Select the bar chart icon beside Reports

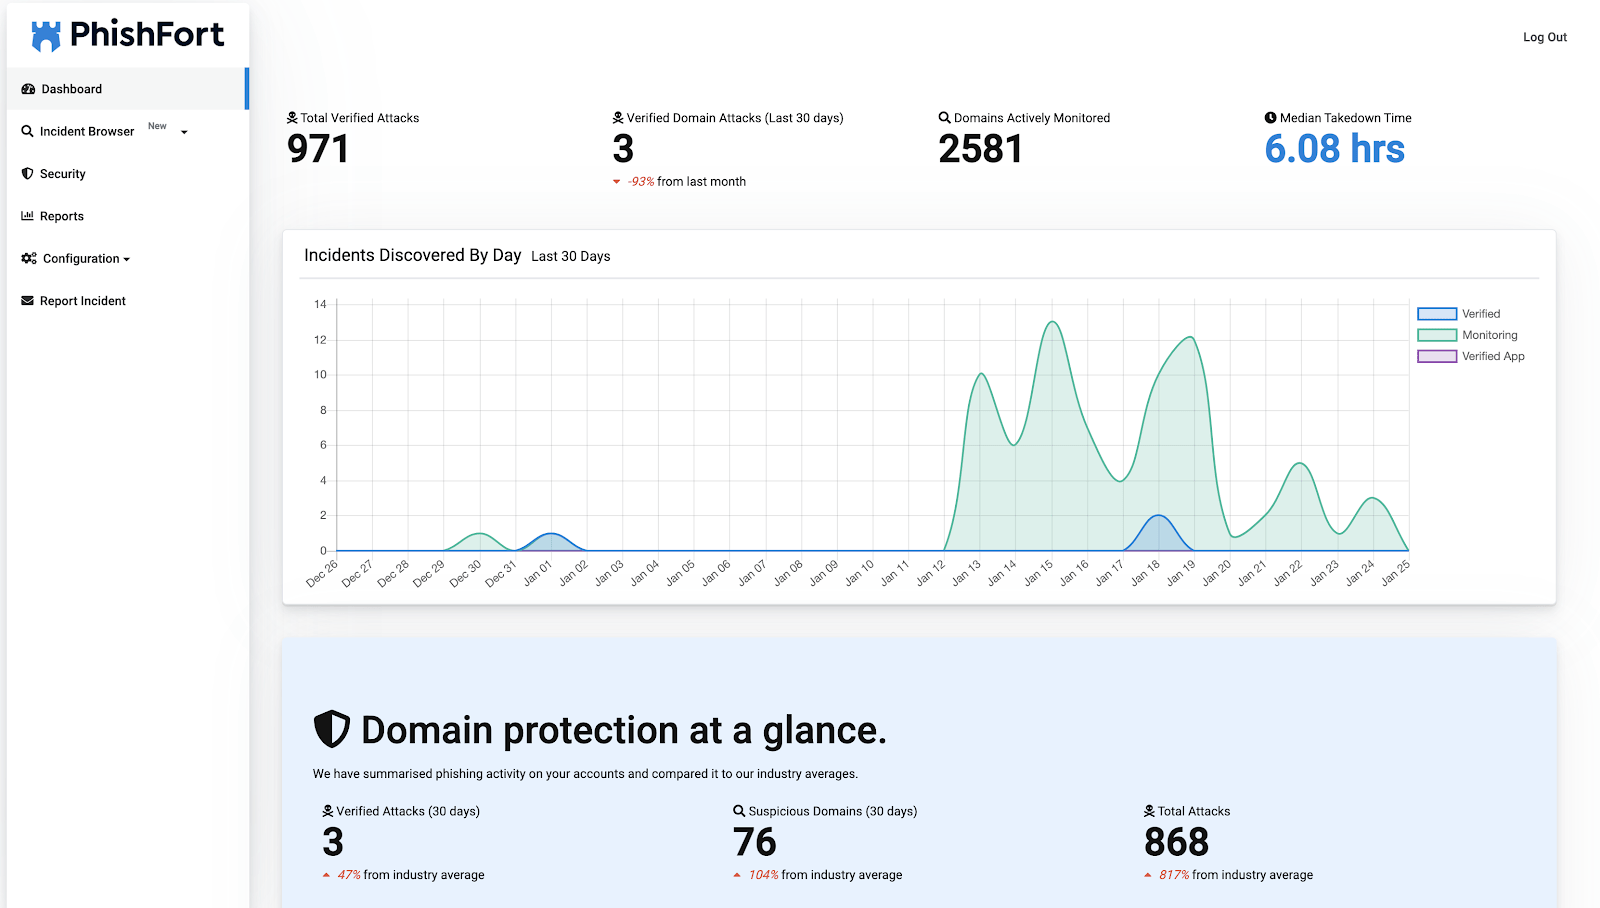(27, 215)
